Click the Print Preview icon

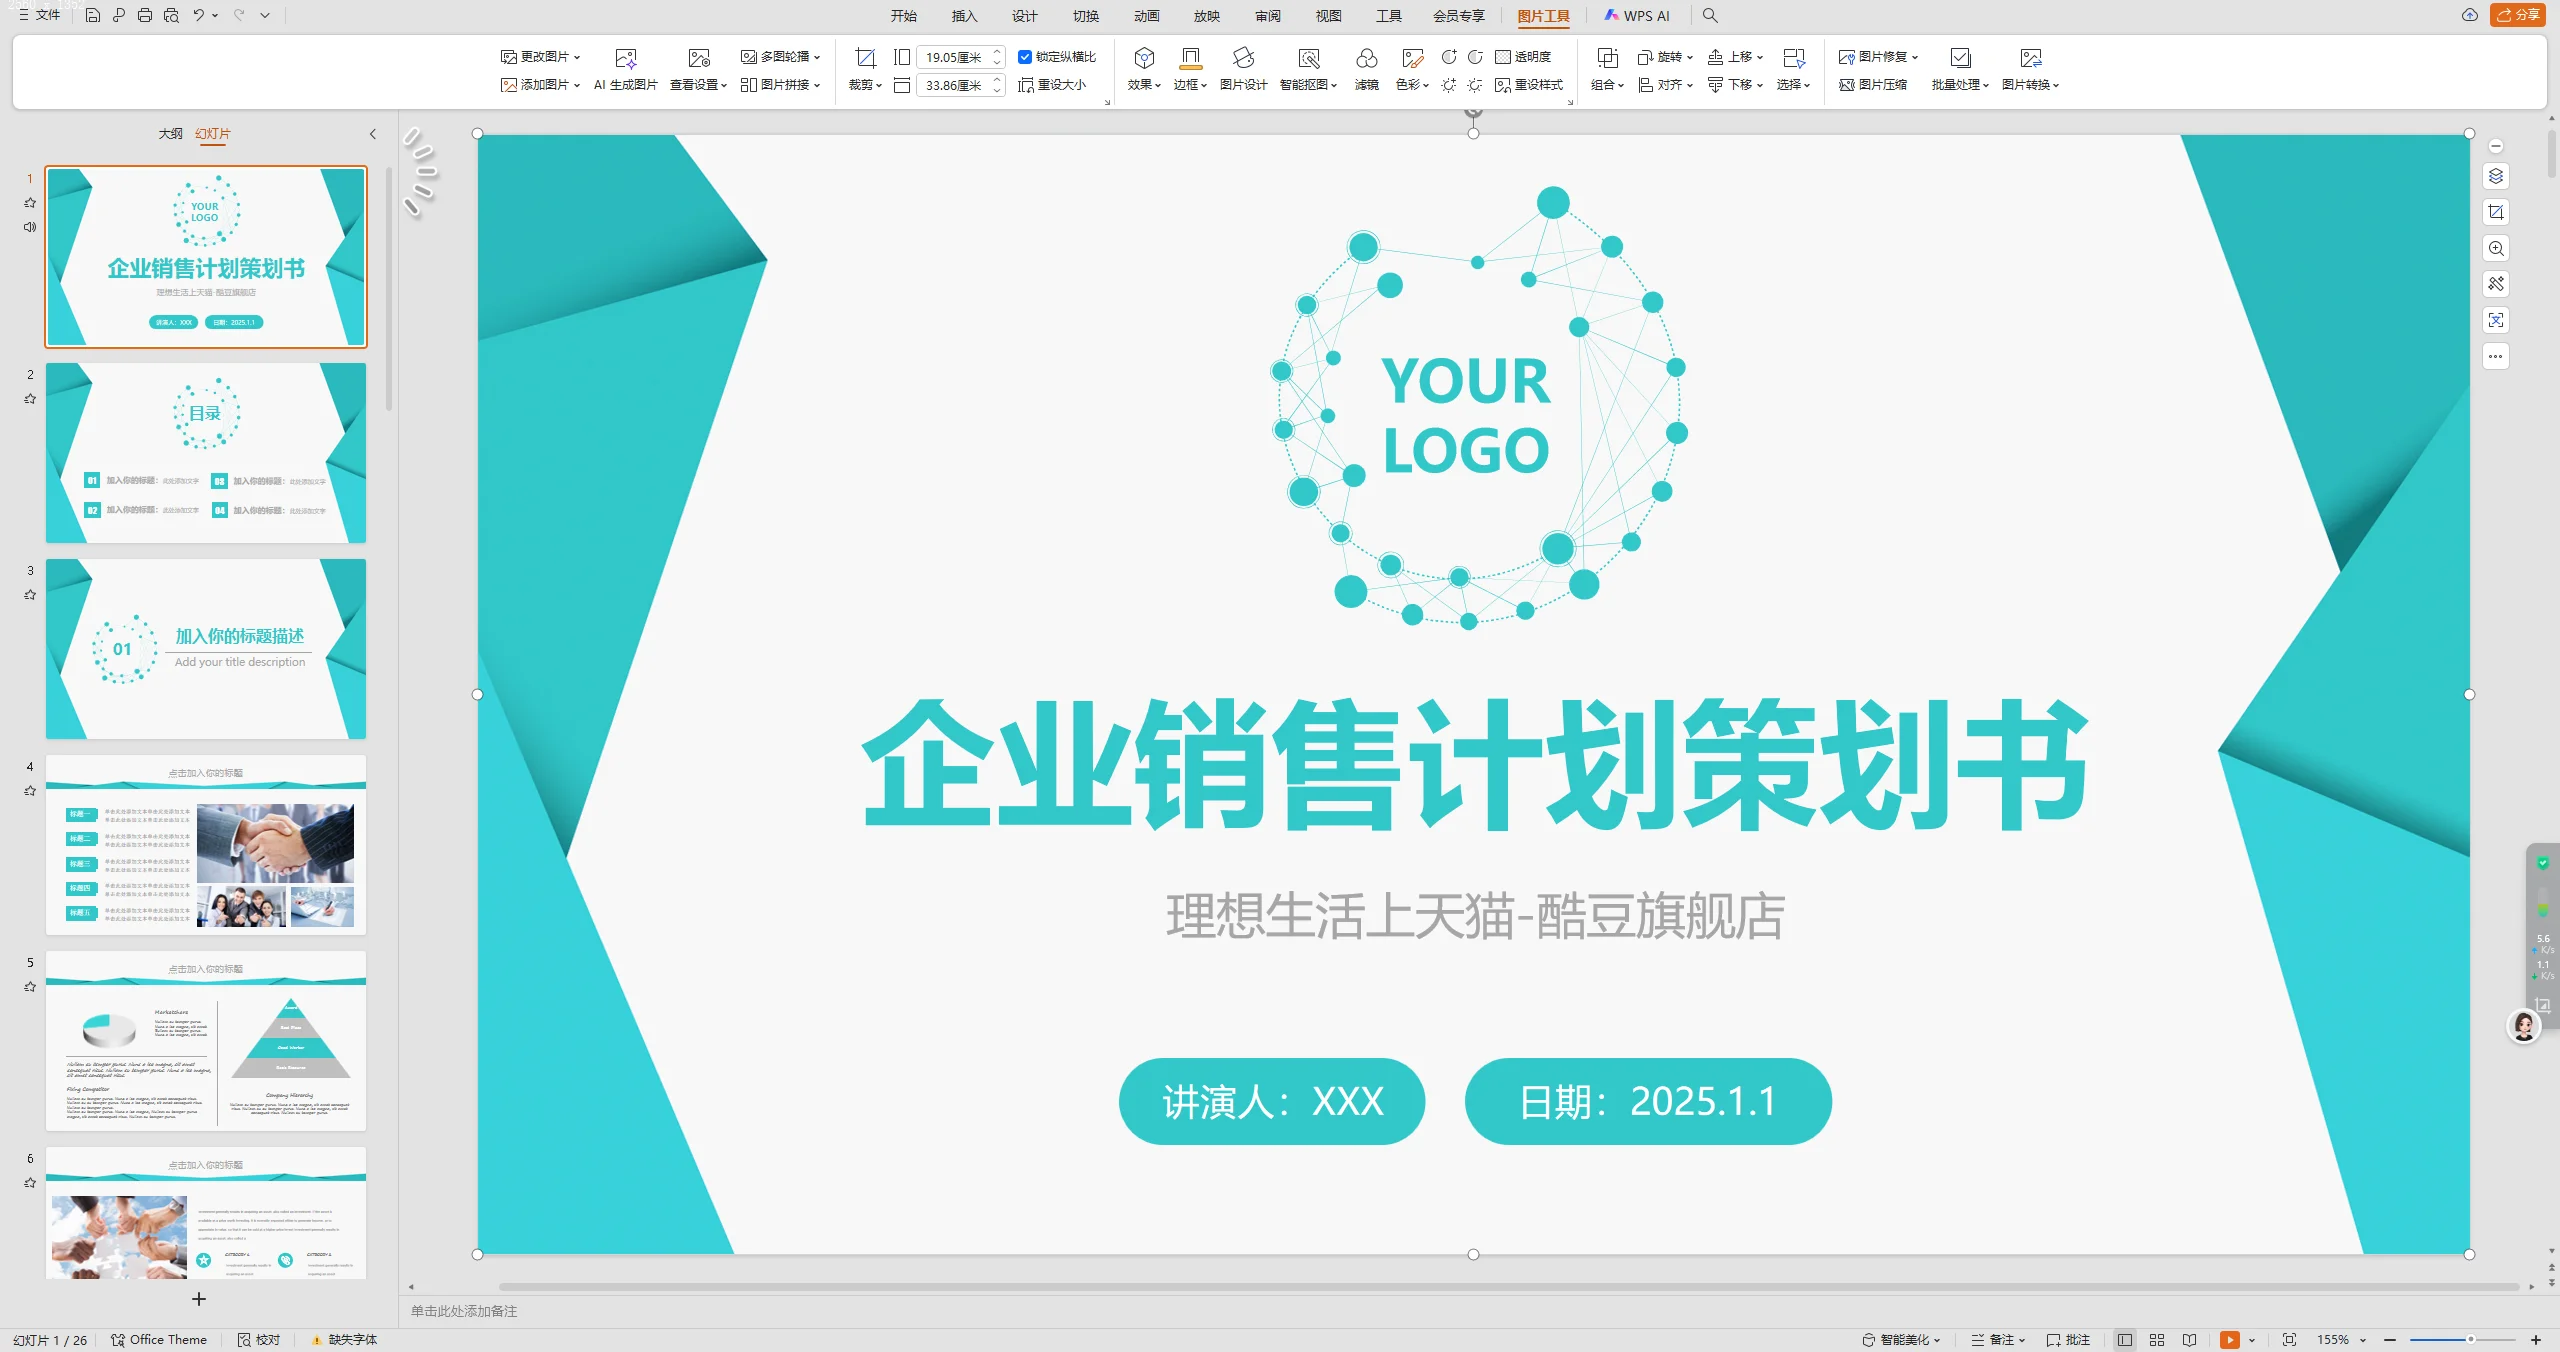[171, 15]
